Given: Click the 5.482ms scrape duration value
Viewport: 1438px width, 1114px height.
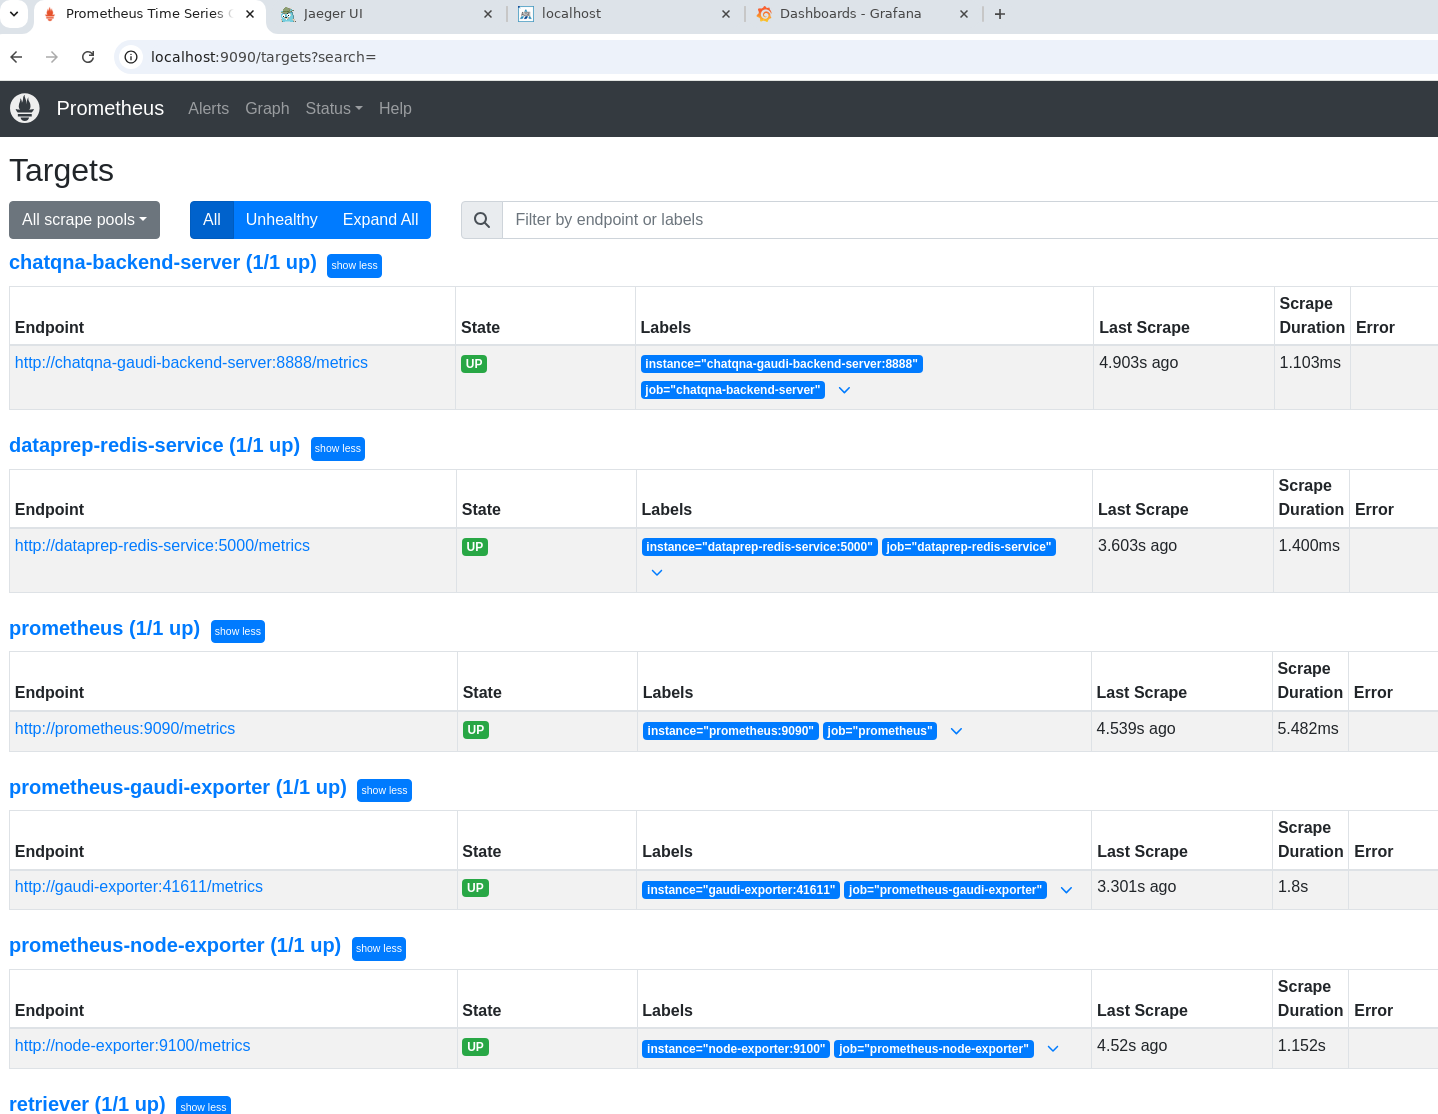Looking at the screenshot, I should (1308, 729).
